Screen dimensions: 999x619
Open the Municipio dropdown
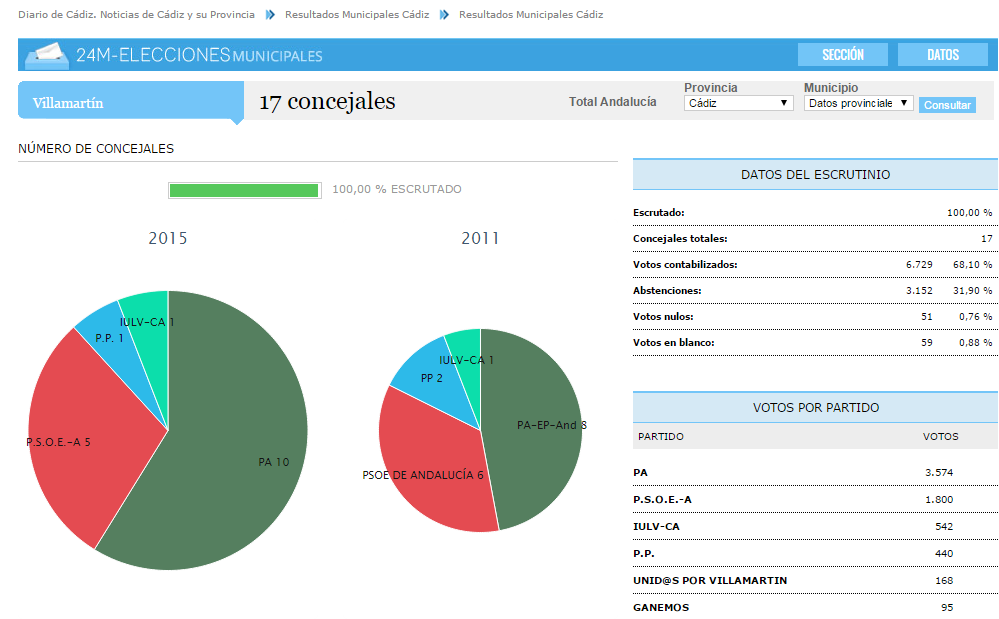pyautogui.click(x=858, y=103)
